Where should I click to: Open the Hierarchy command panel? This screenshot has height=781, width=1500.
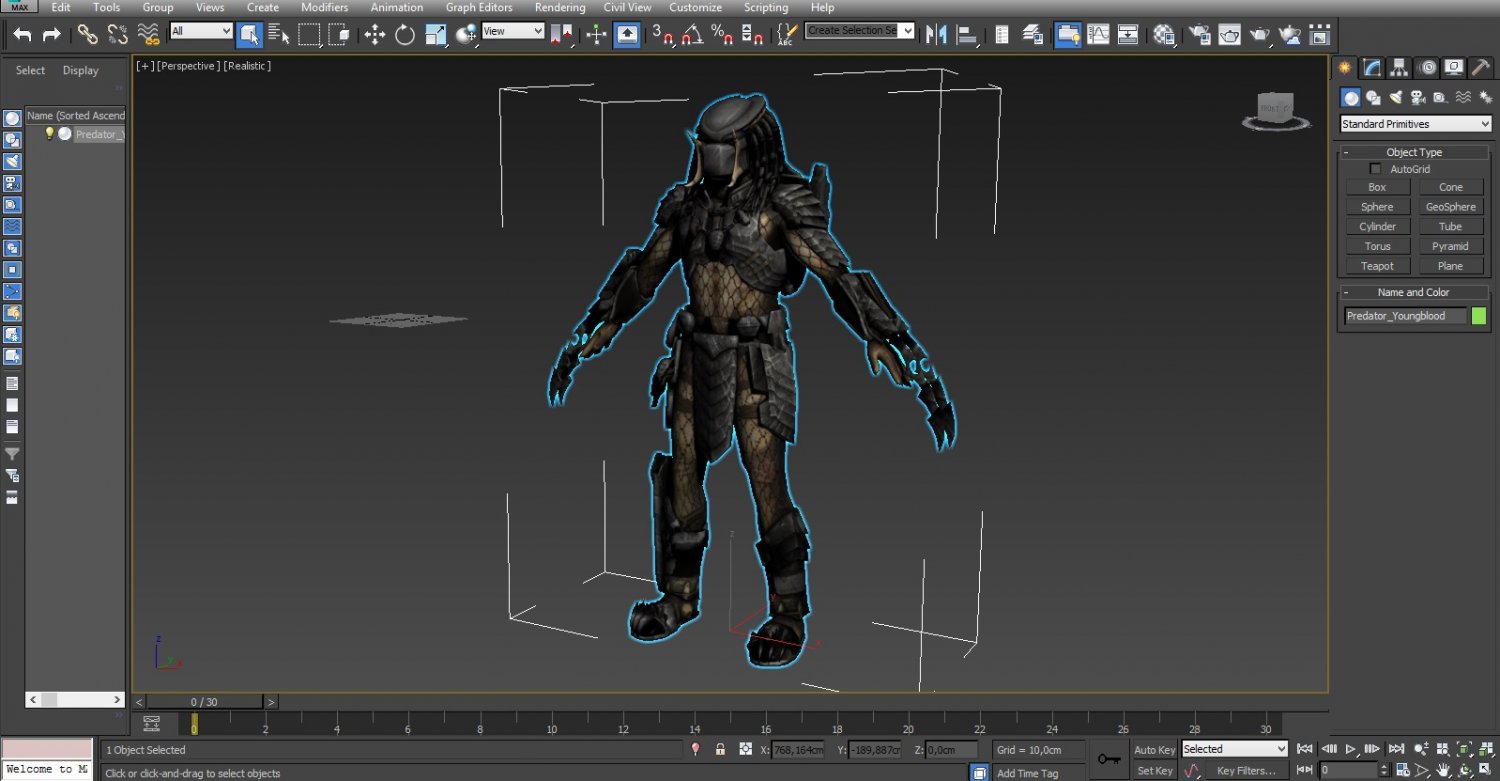tap(1399, 67)
